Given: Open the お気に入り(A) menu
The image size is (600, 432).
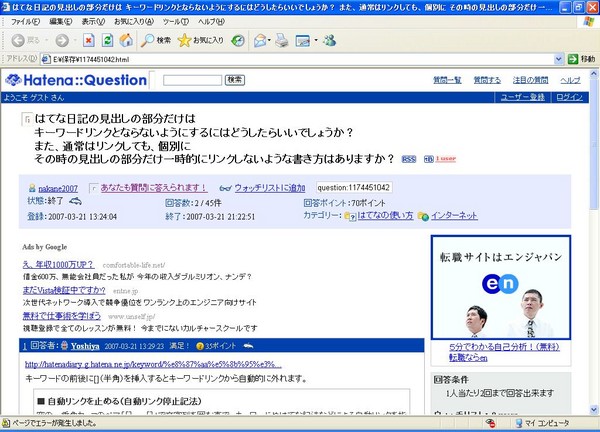Looking at the screenshot, I should [134, 22].
